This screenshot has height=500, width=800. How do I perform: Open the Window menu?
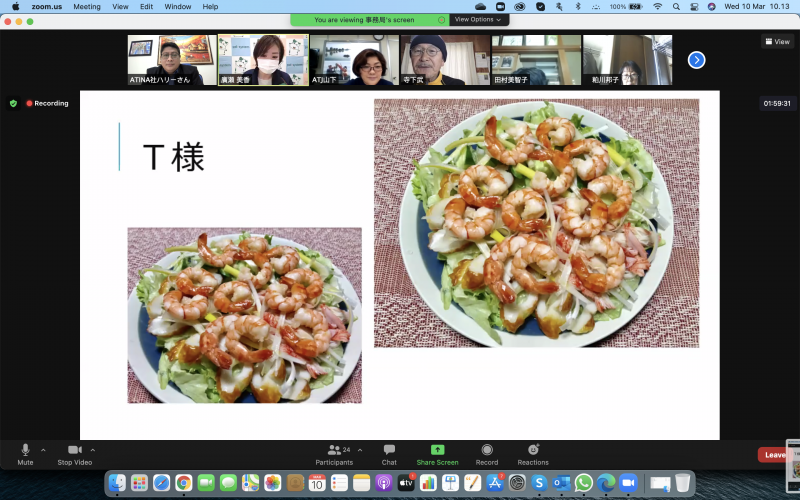click(178, 7)
